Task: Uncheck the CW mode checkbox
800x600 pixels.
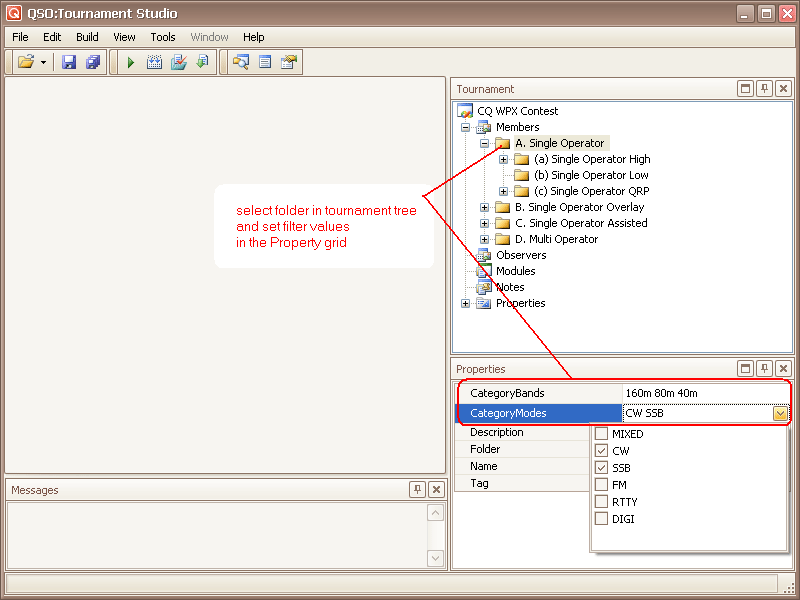Action: 601,451
